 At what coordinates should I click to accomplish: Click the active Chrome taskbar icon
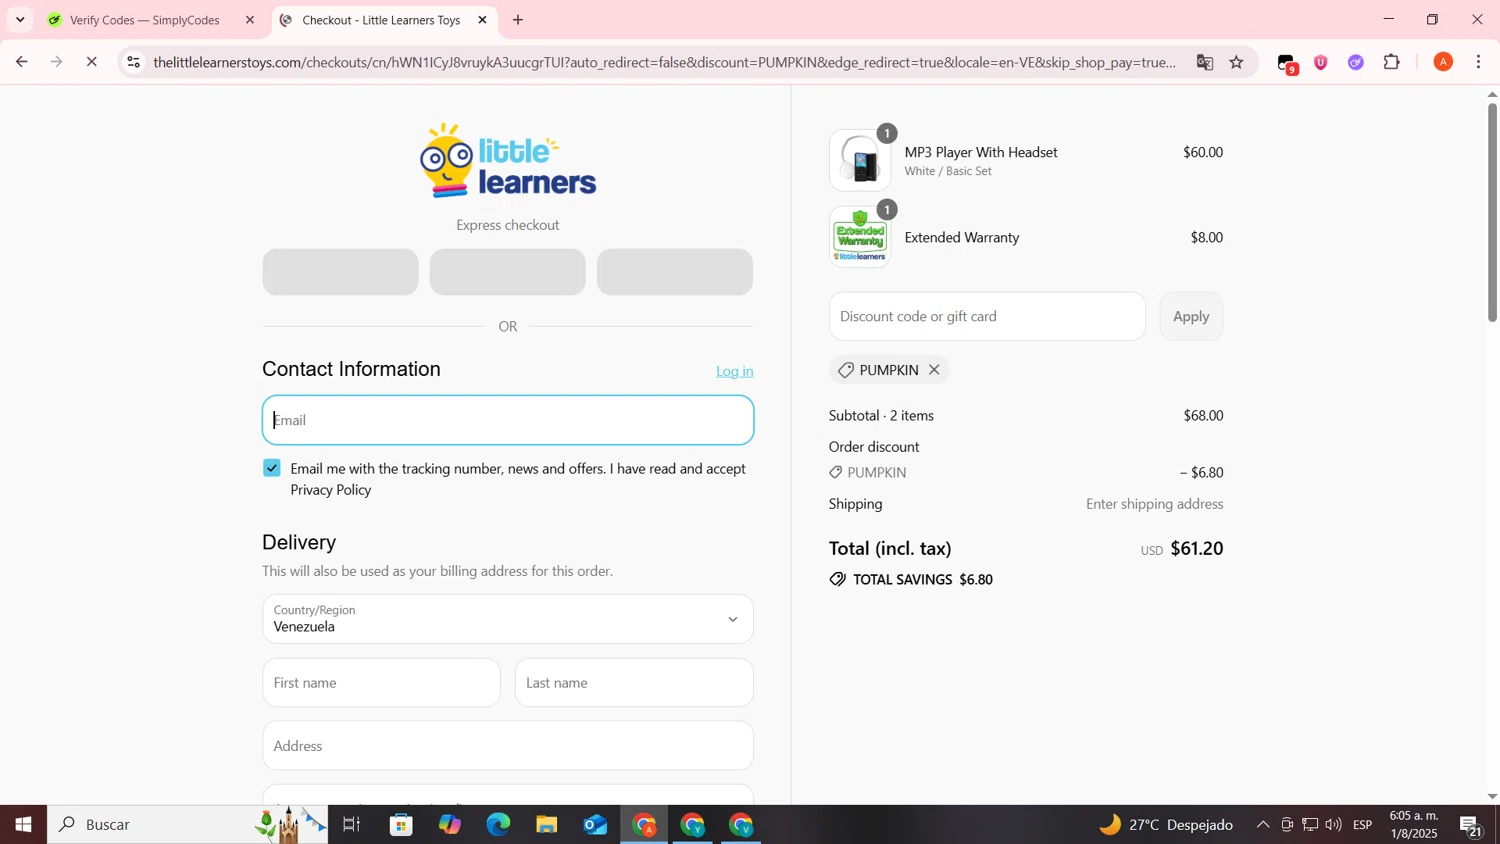tap(644, 825)
